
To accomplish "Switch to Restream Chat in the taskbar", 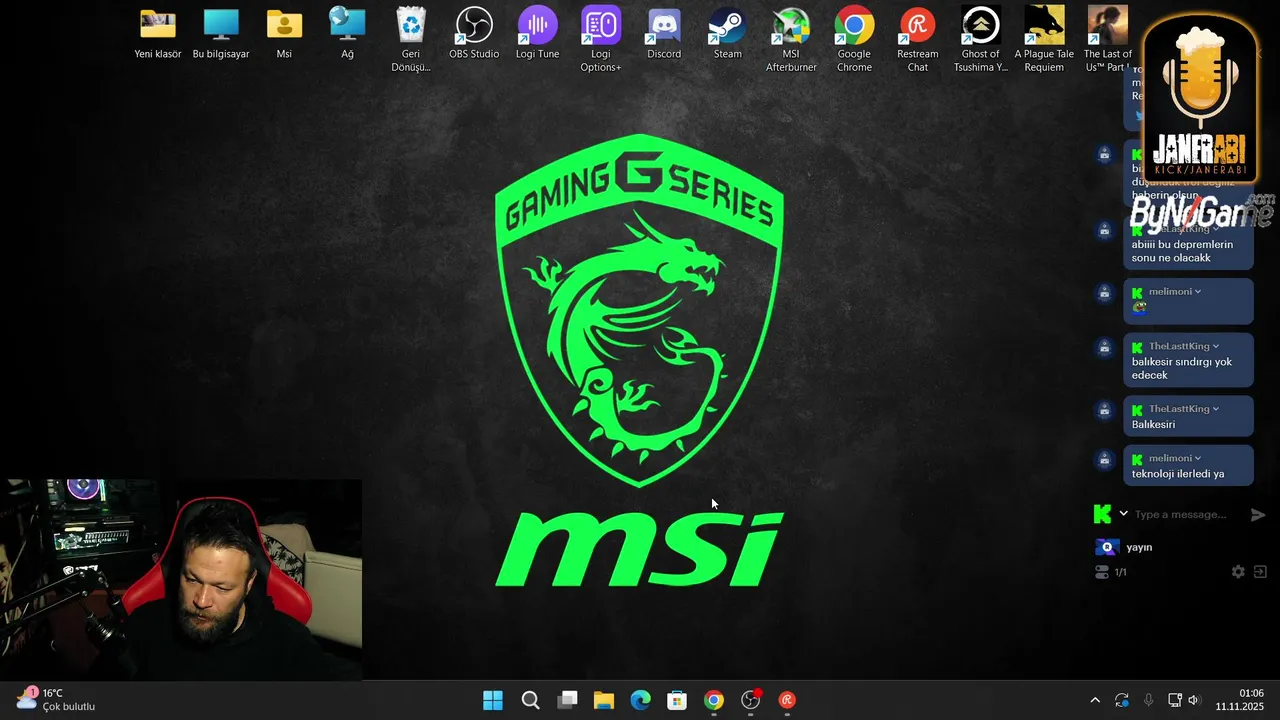I will (x=787, y=700).
